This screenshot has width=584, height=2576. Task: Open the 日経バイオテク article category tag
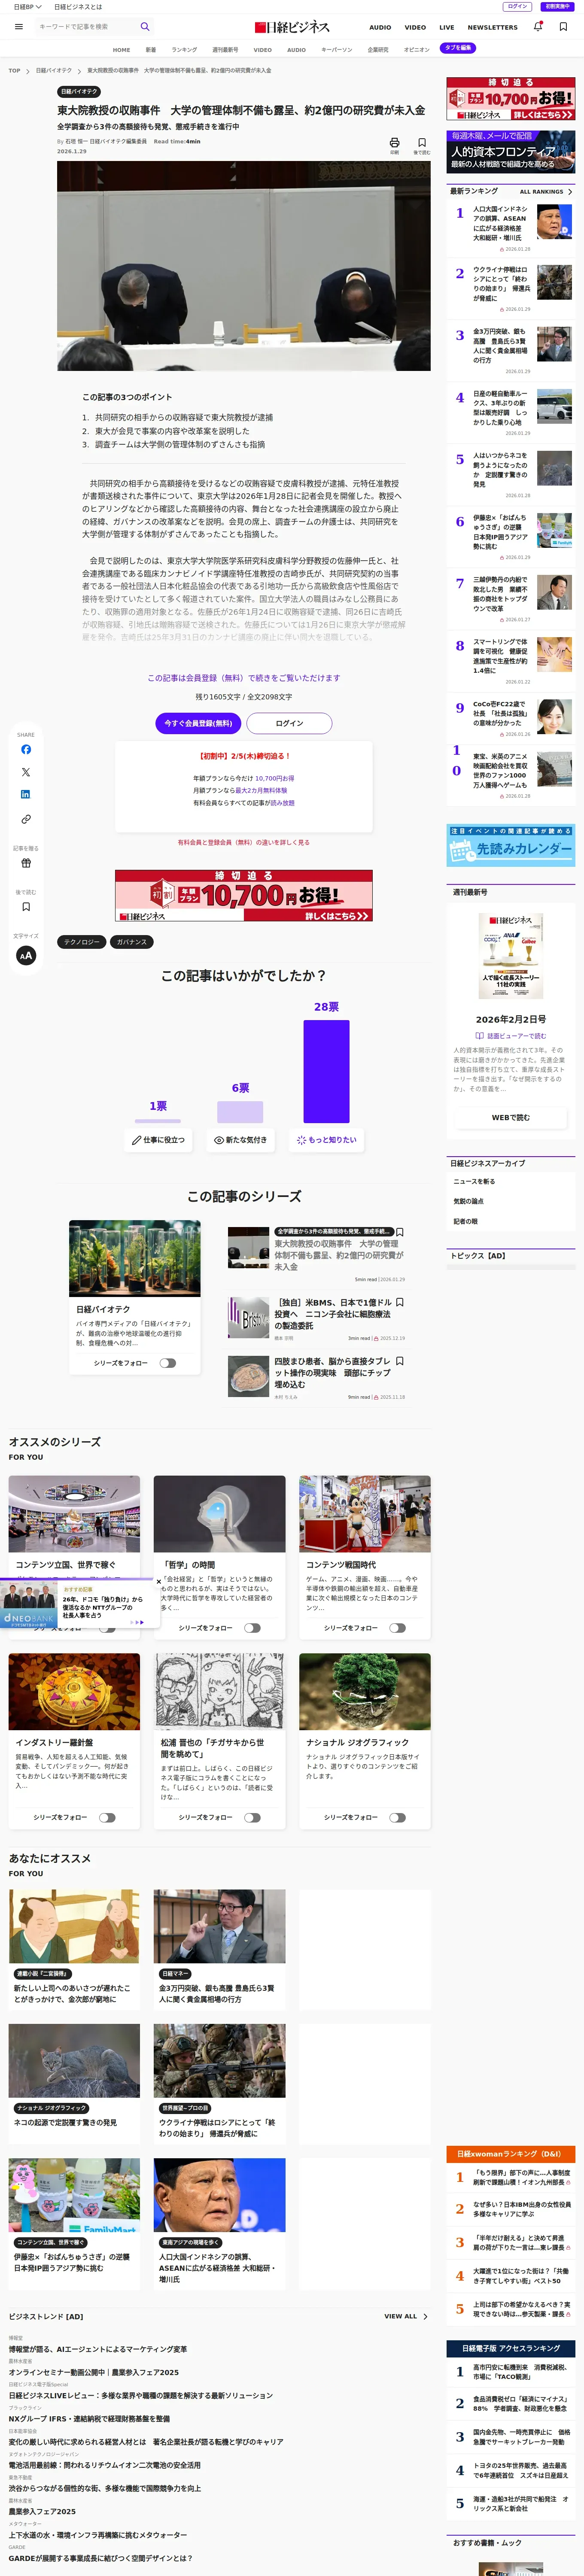click(79, 91)
